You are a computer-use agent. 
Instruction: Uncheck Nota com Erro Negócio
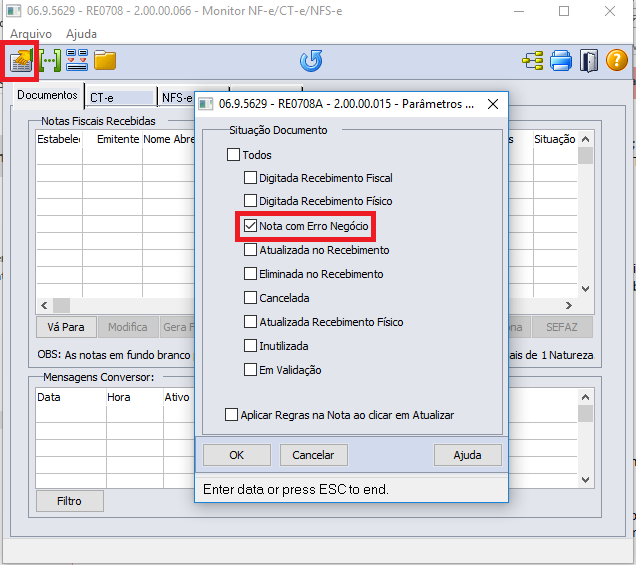click(250, 226)
